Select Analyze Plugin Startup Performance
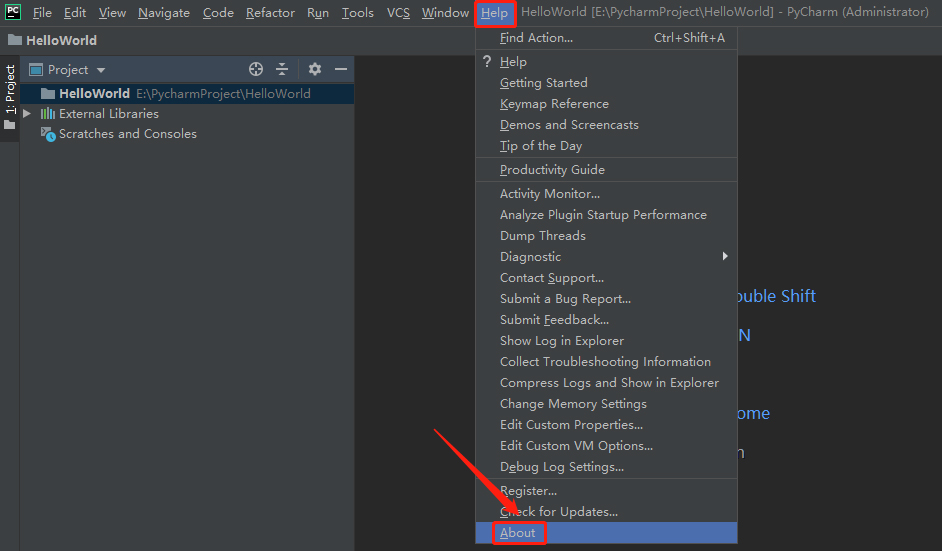Screen dimensions: 942x551 point(606,215)
